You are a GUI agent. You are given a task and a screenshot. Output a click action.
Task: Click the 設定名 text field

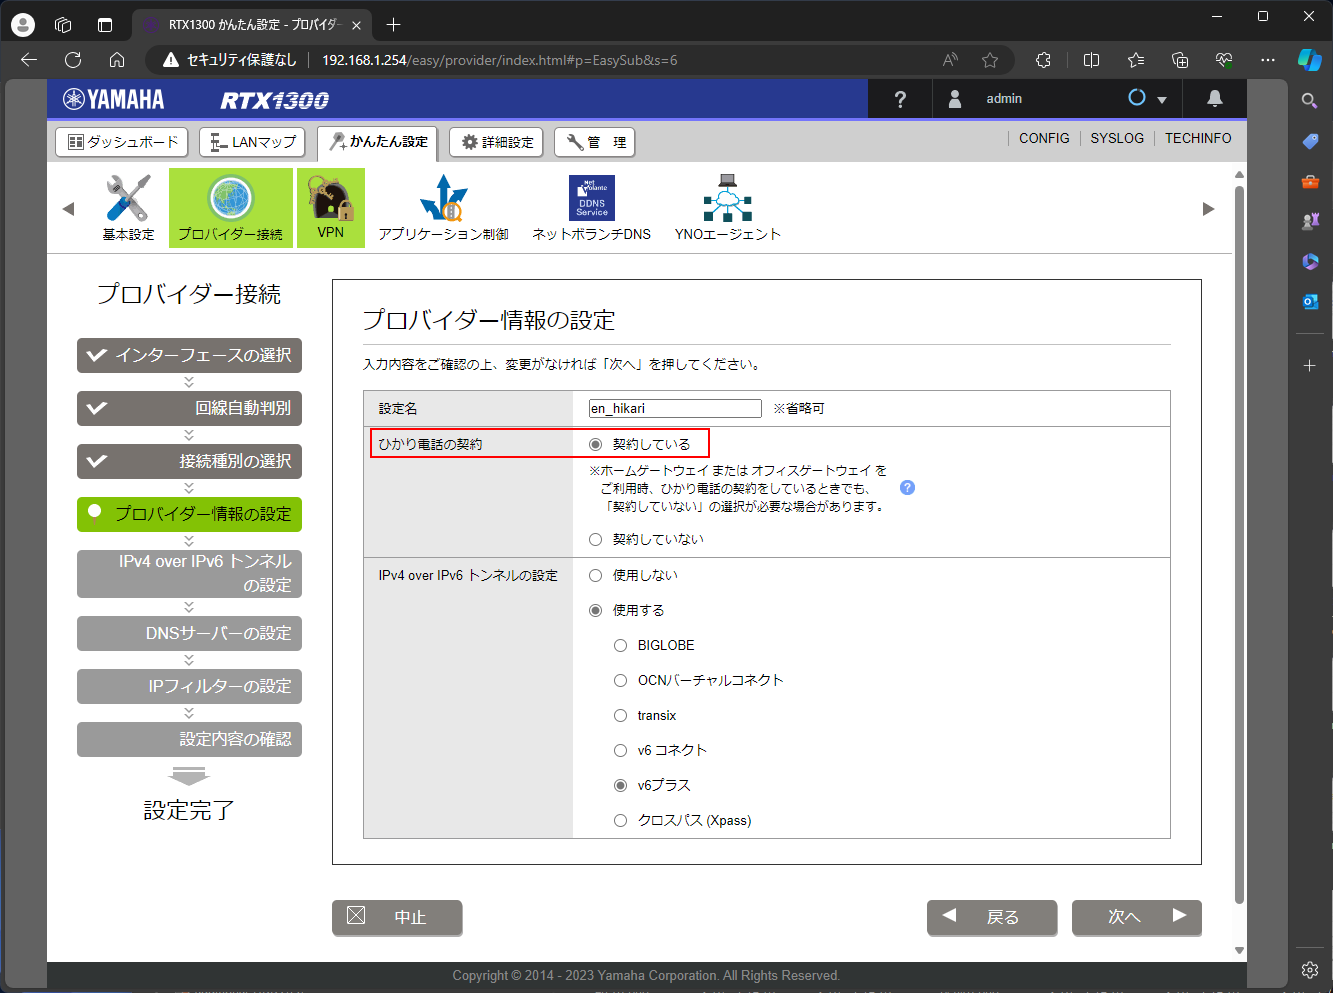click(675, 408)
